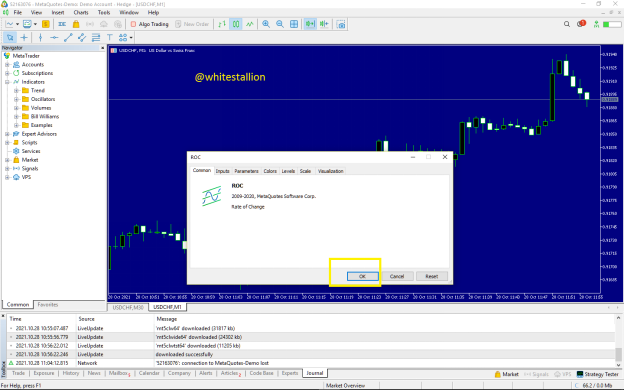Expand the Signals node in Navigator

coord(7,169)
